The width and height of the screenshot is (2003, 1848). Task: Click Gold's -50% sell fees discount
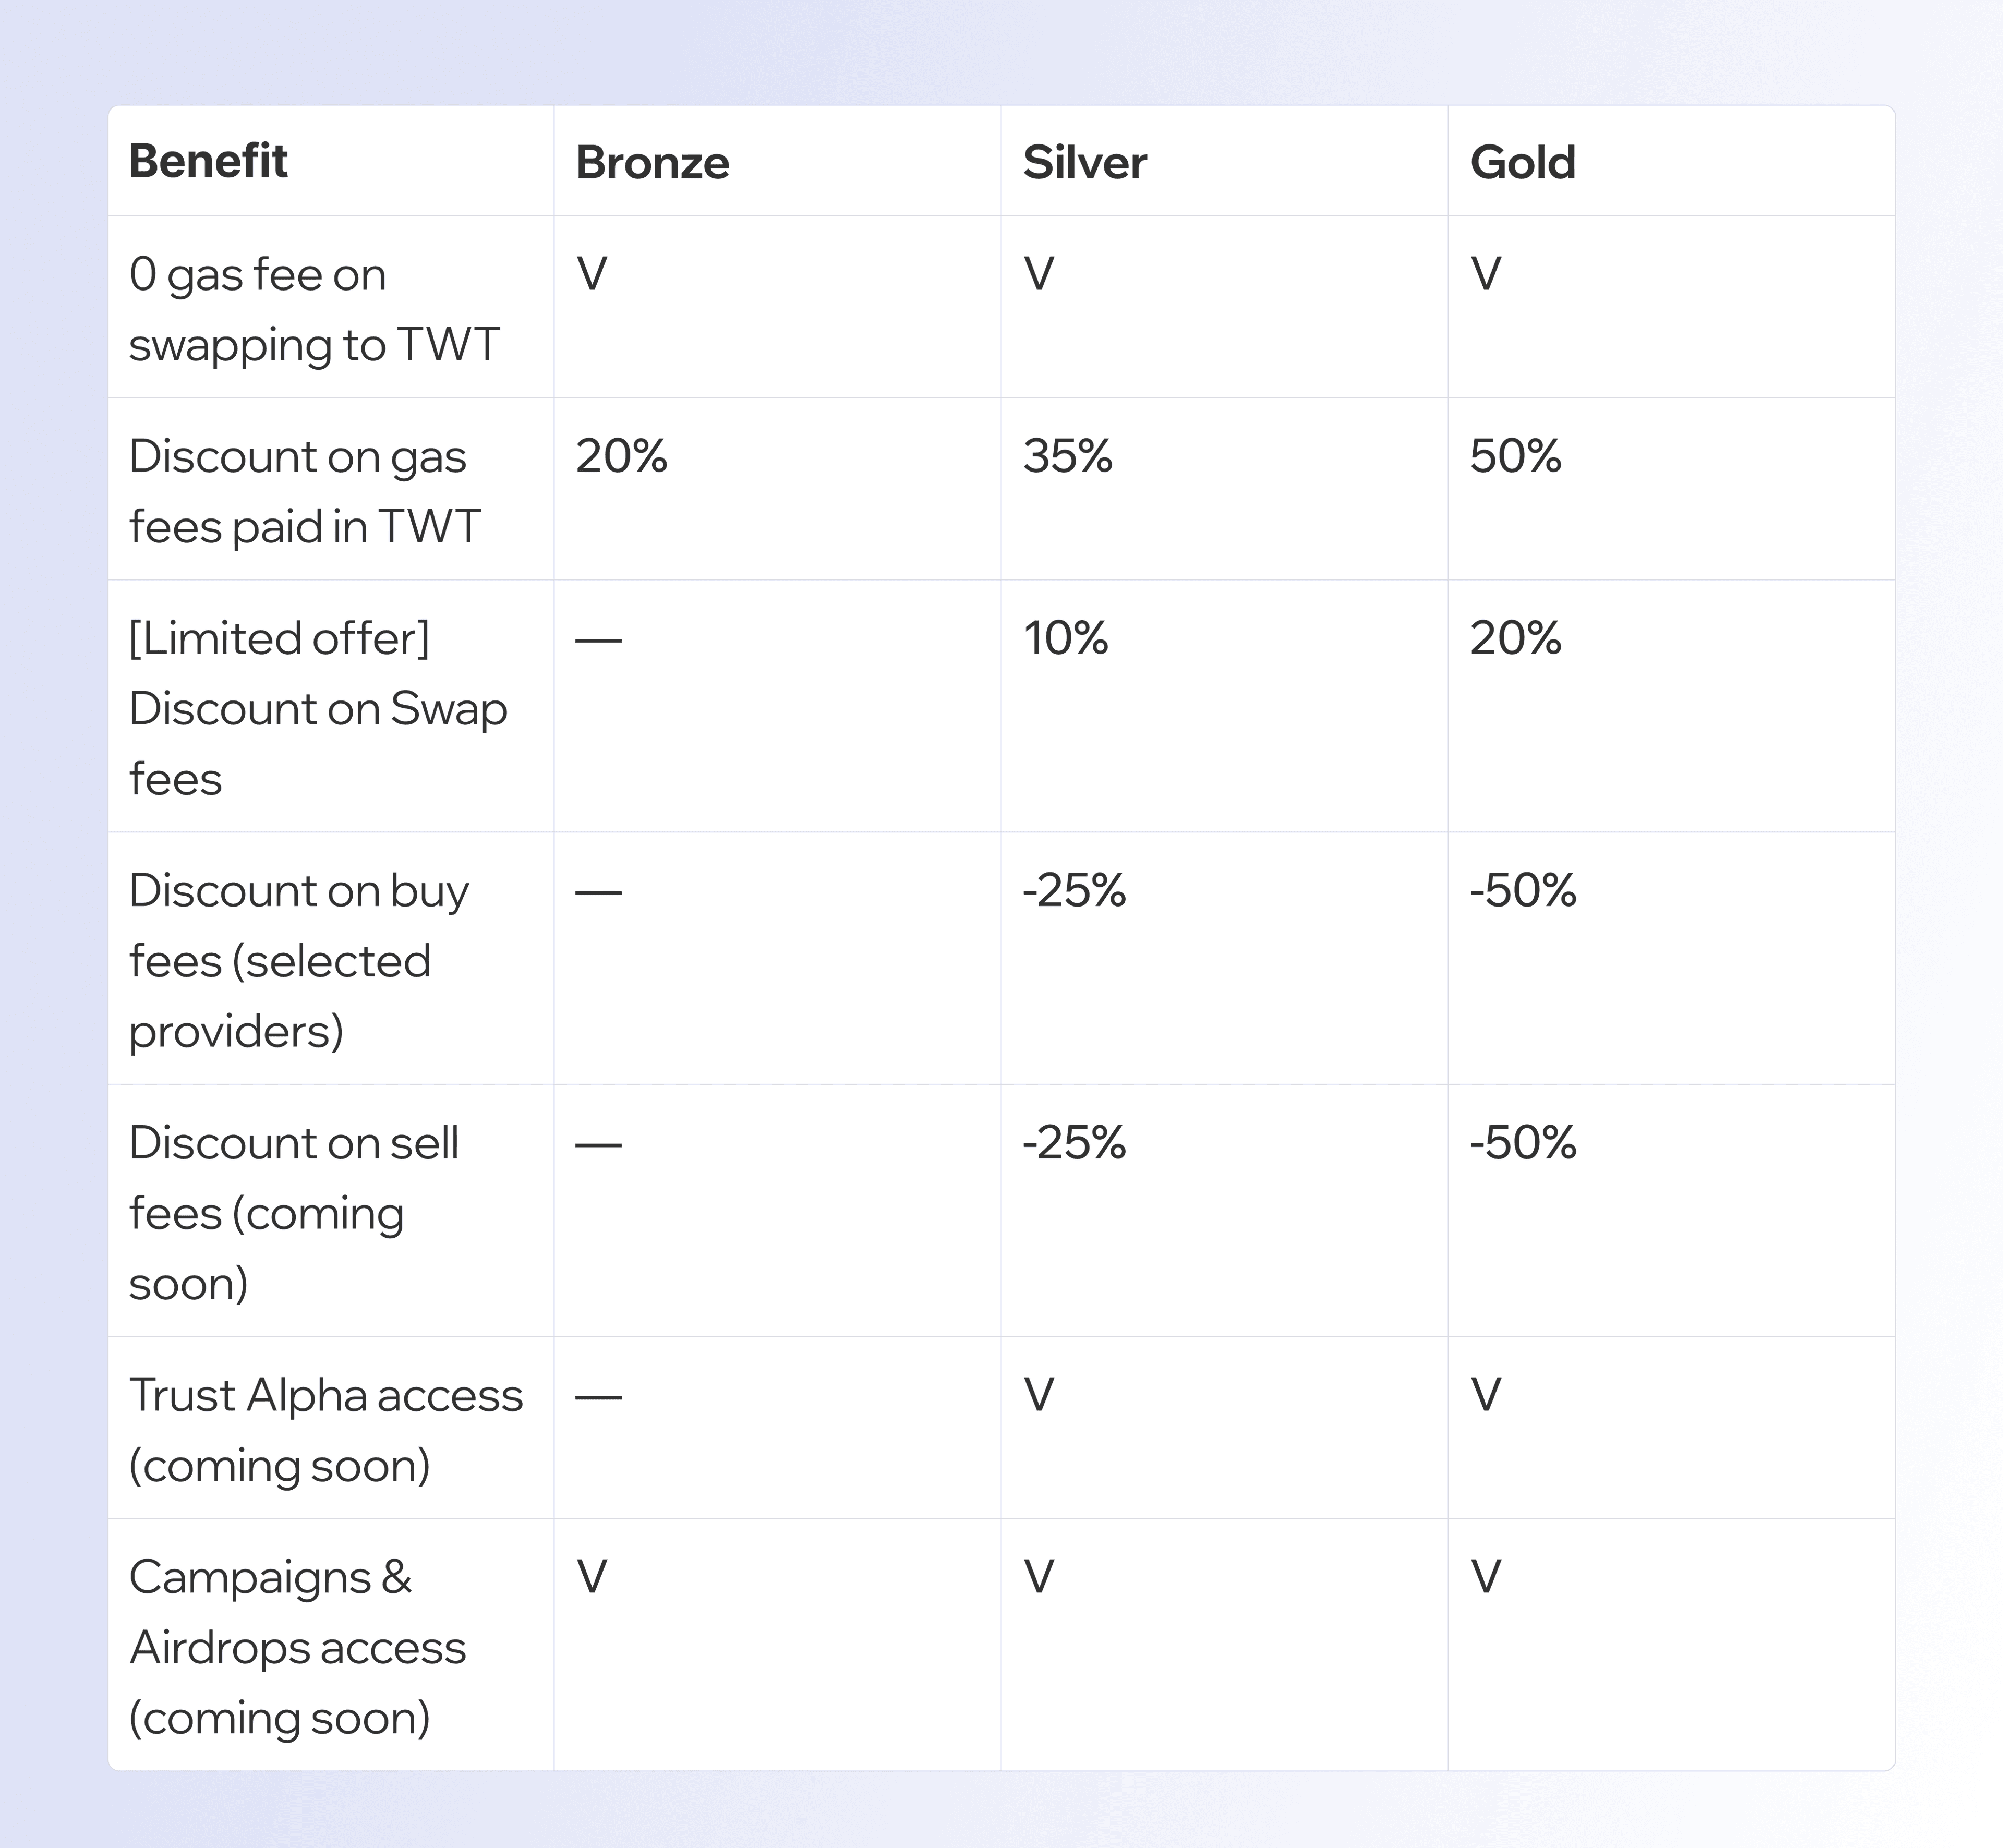pos(1522,1142)
